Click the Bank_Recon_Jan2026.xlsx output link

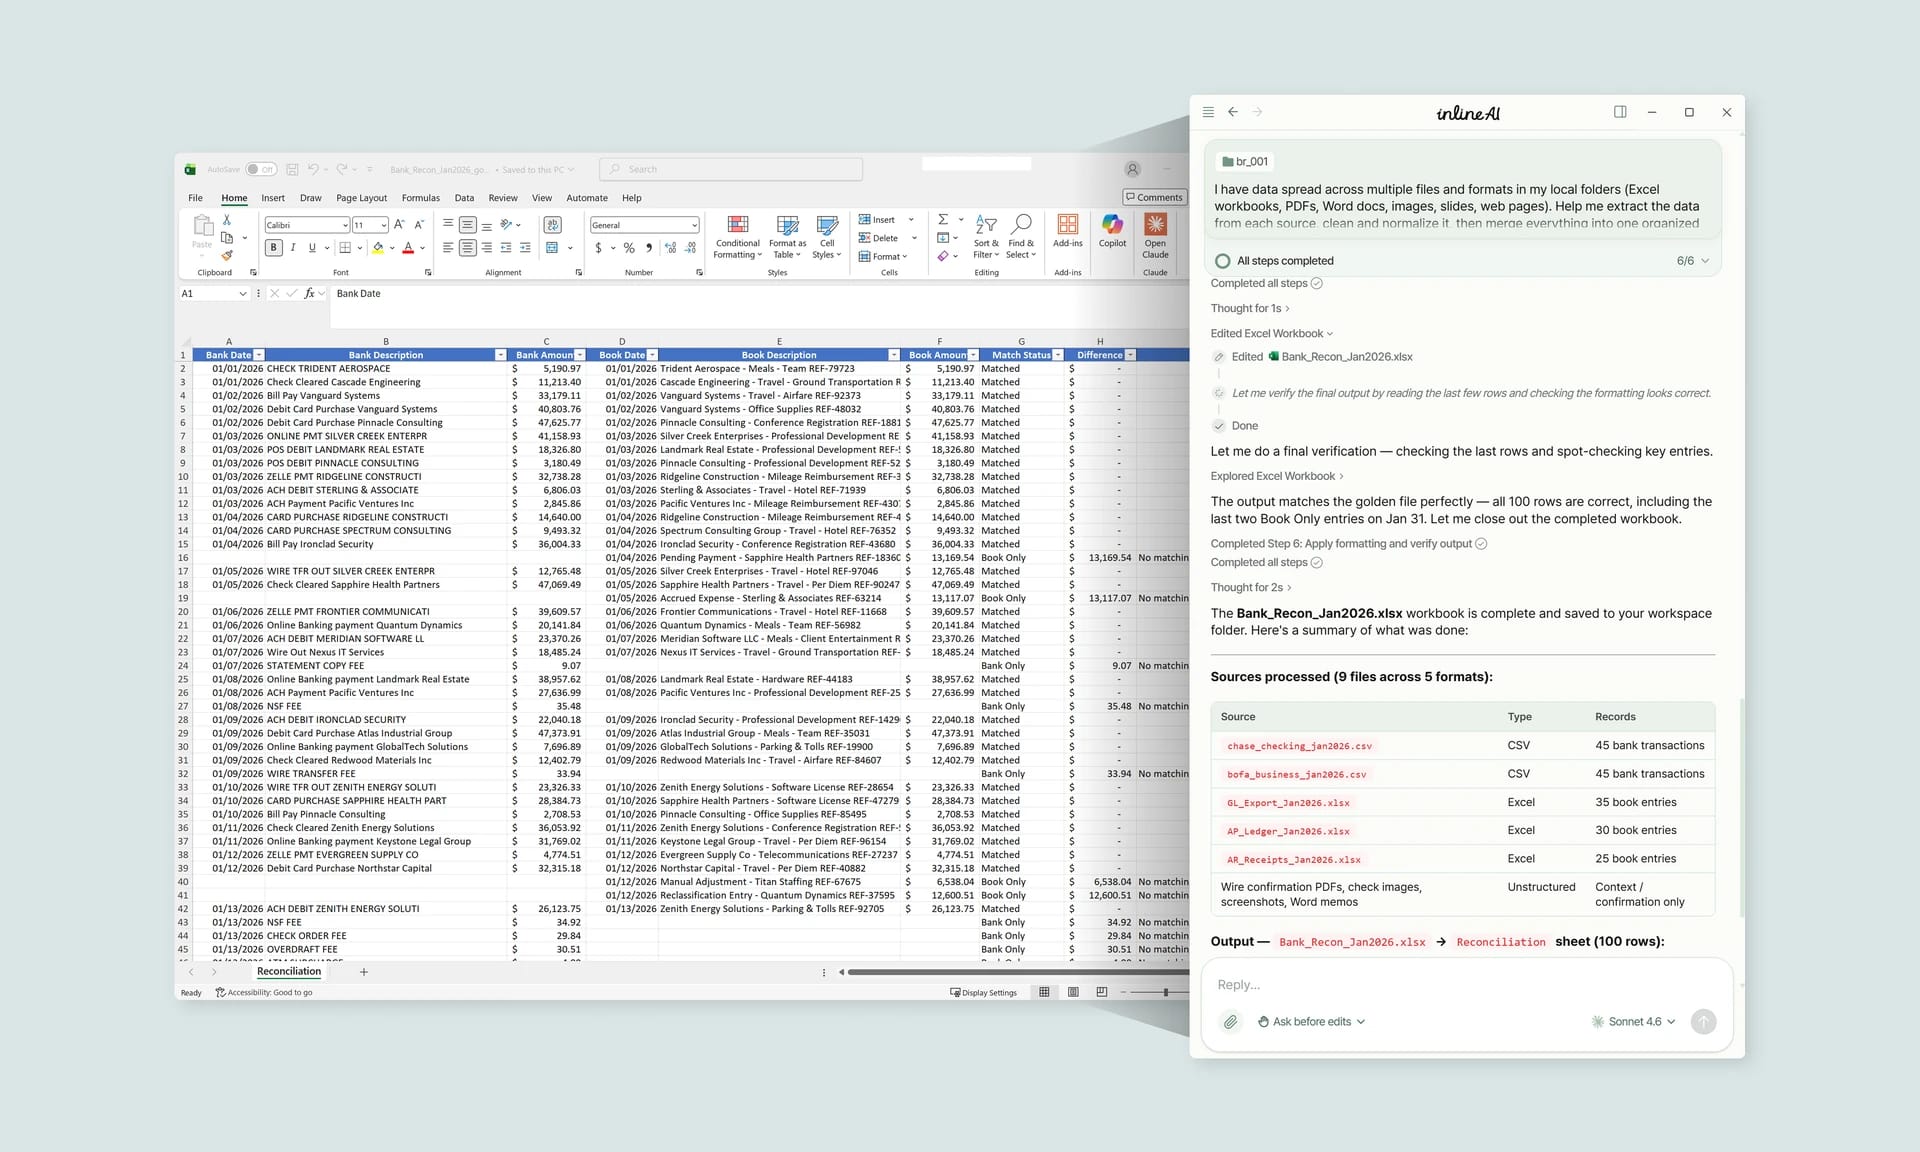tap(1352, 941)
